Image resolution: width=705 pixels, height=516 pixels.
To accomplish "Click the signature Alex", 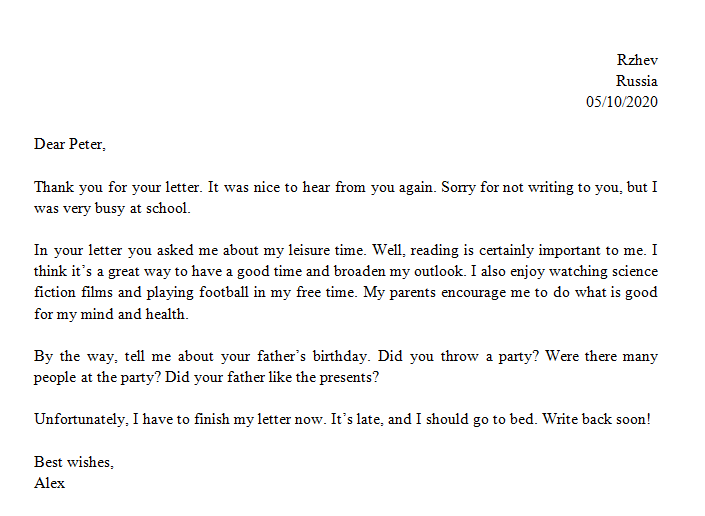I will pos(49,483).
